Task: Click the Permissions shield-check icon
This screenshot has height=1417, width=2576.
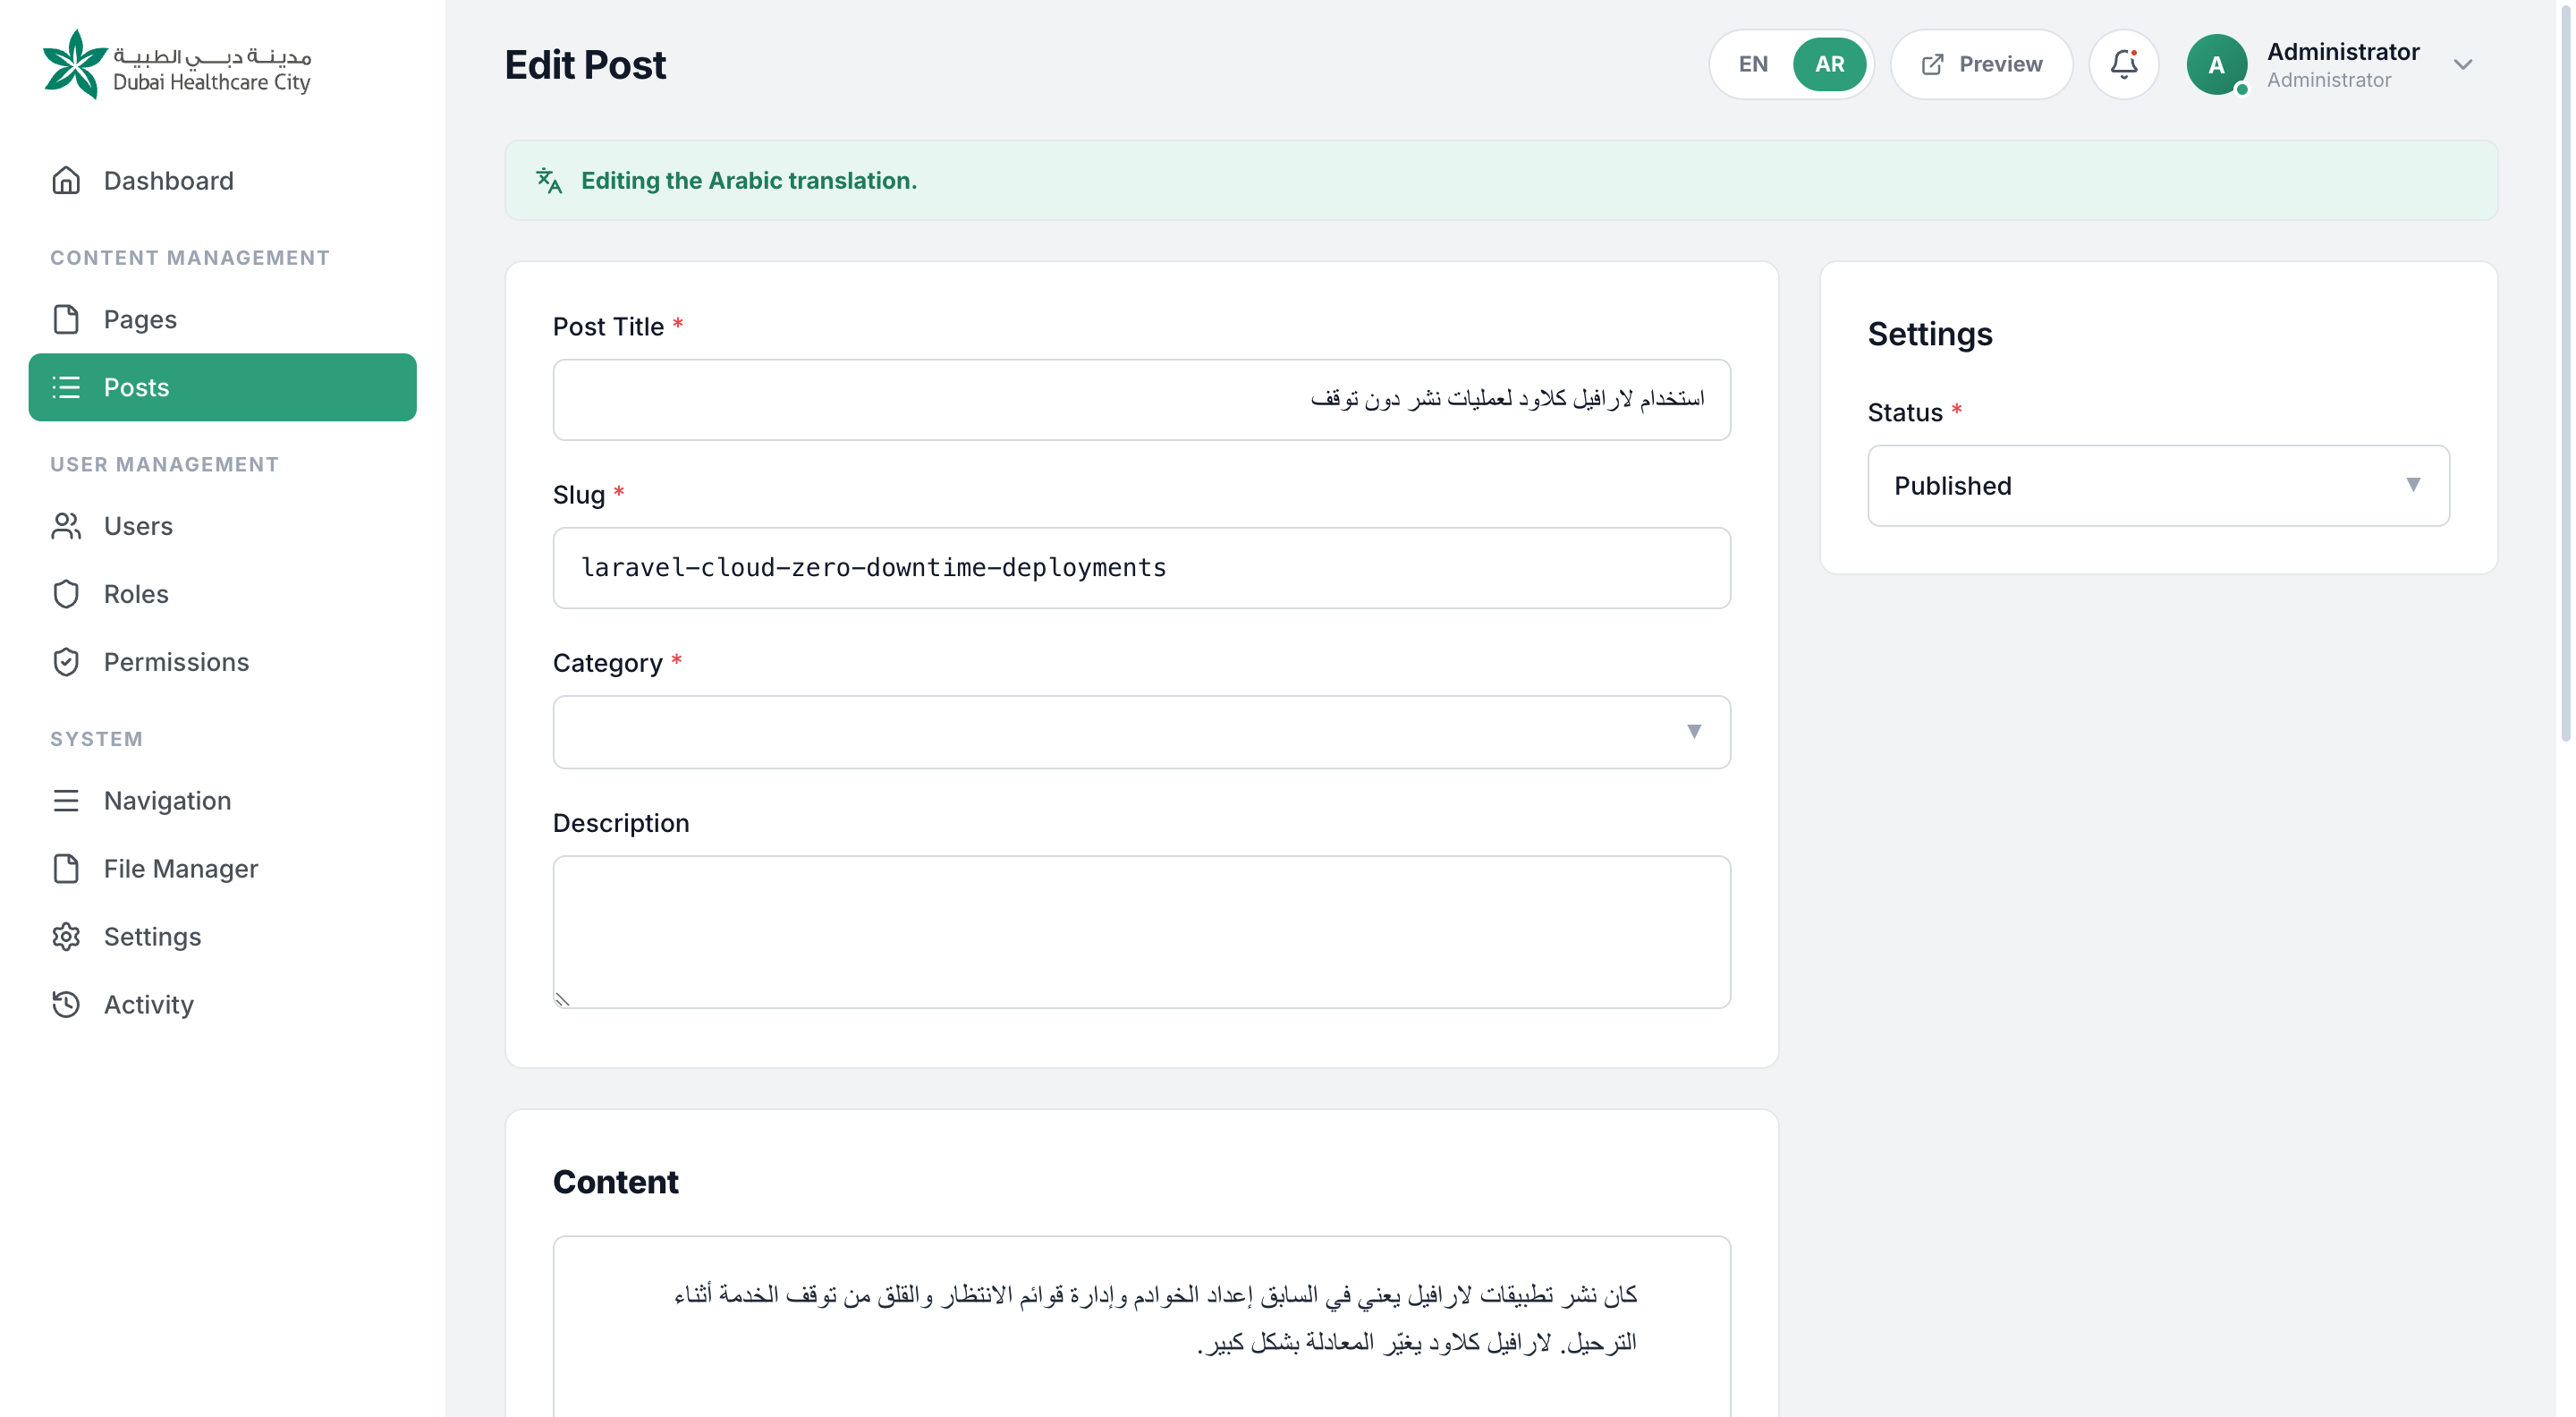Action: point(66,662)
